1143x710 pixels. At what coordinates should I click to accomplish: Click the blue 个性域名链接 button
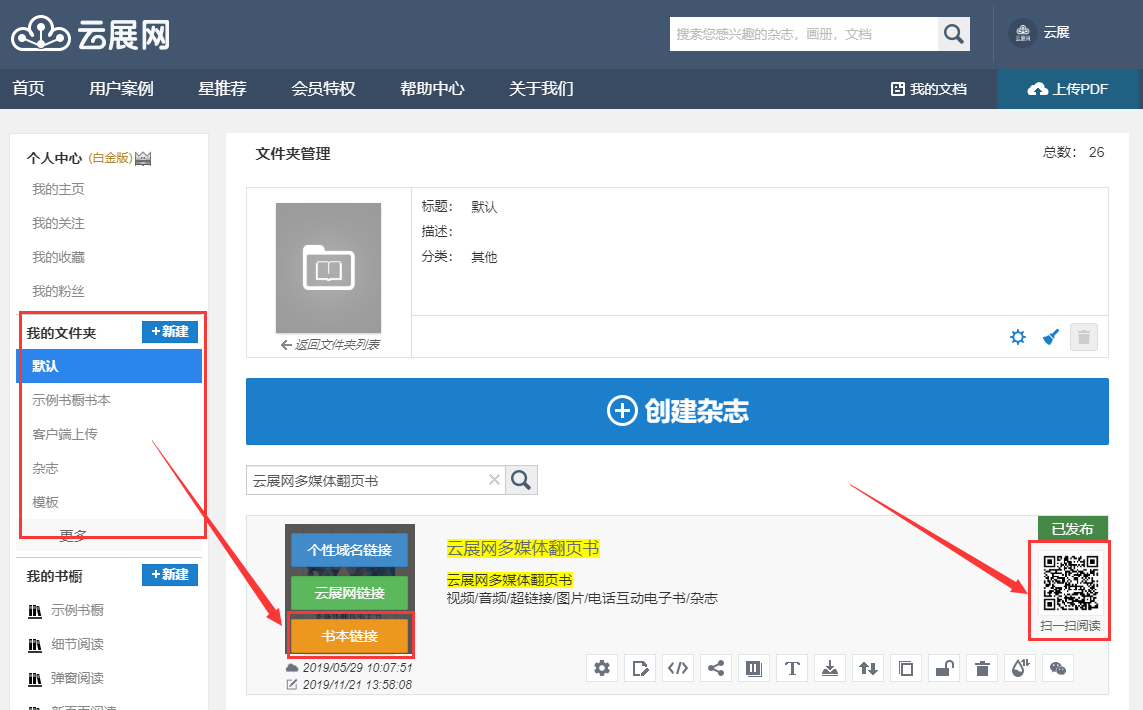pos(349,550)
